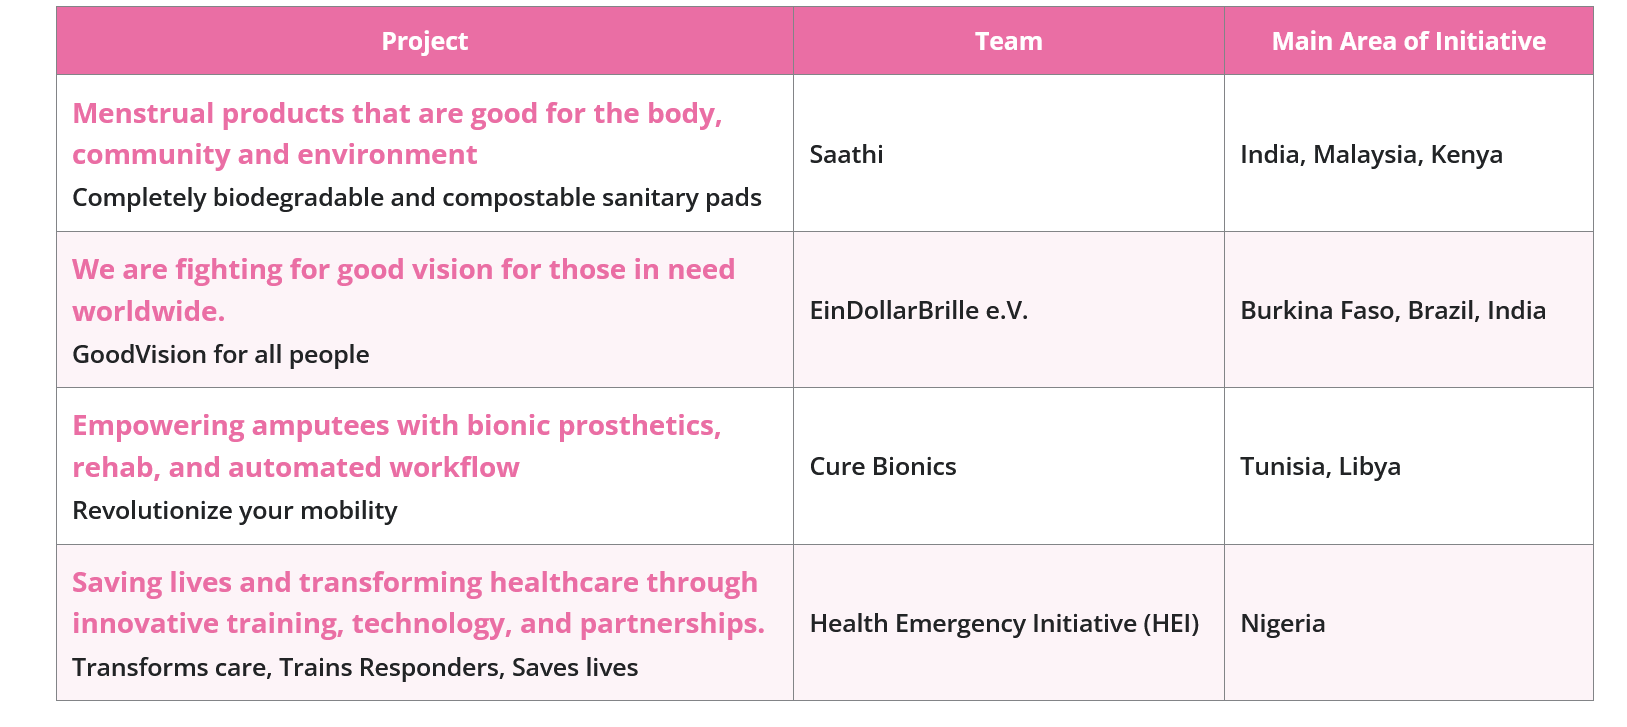Click the Tunisia, Libya cell
1627x727 pixels.
click(1320, 467)
